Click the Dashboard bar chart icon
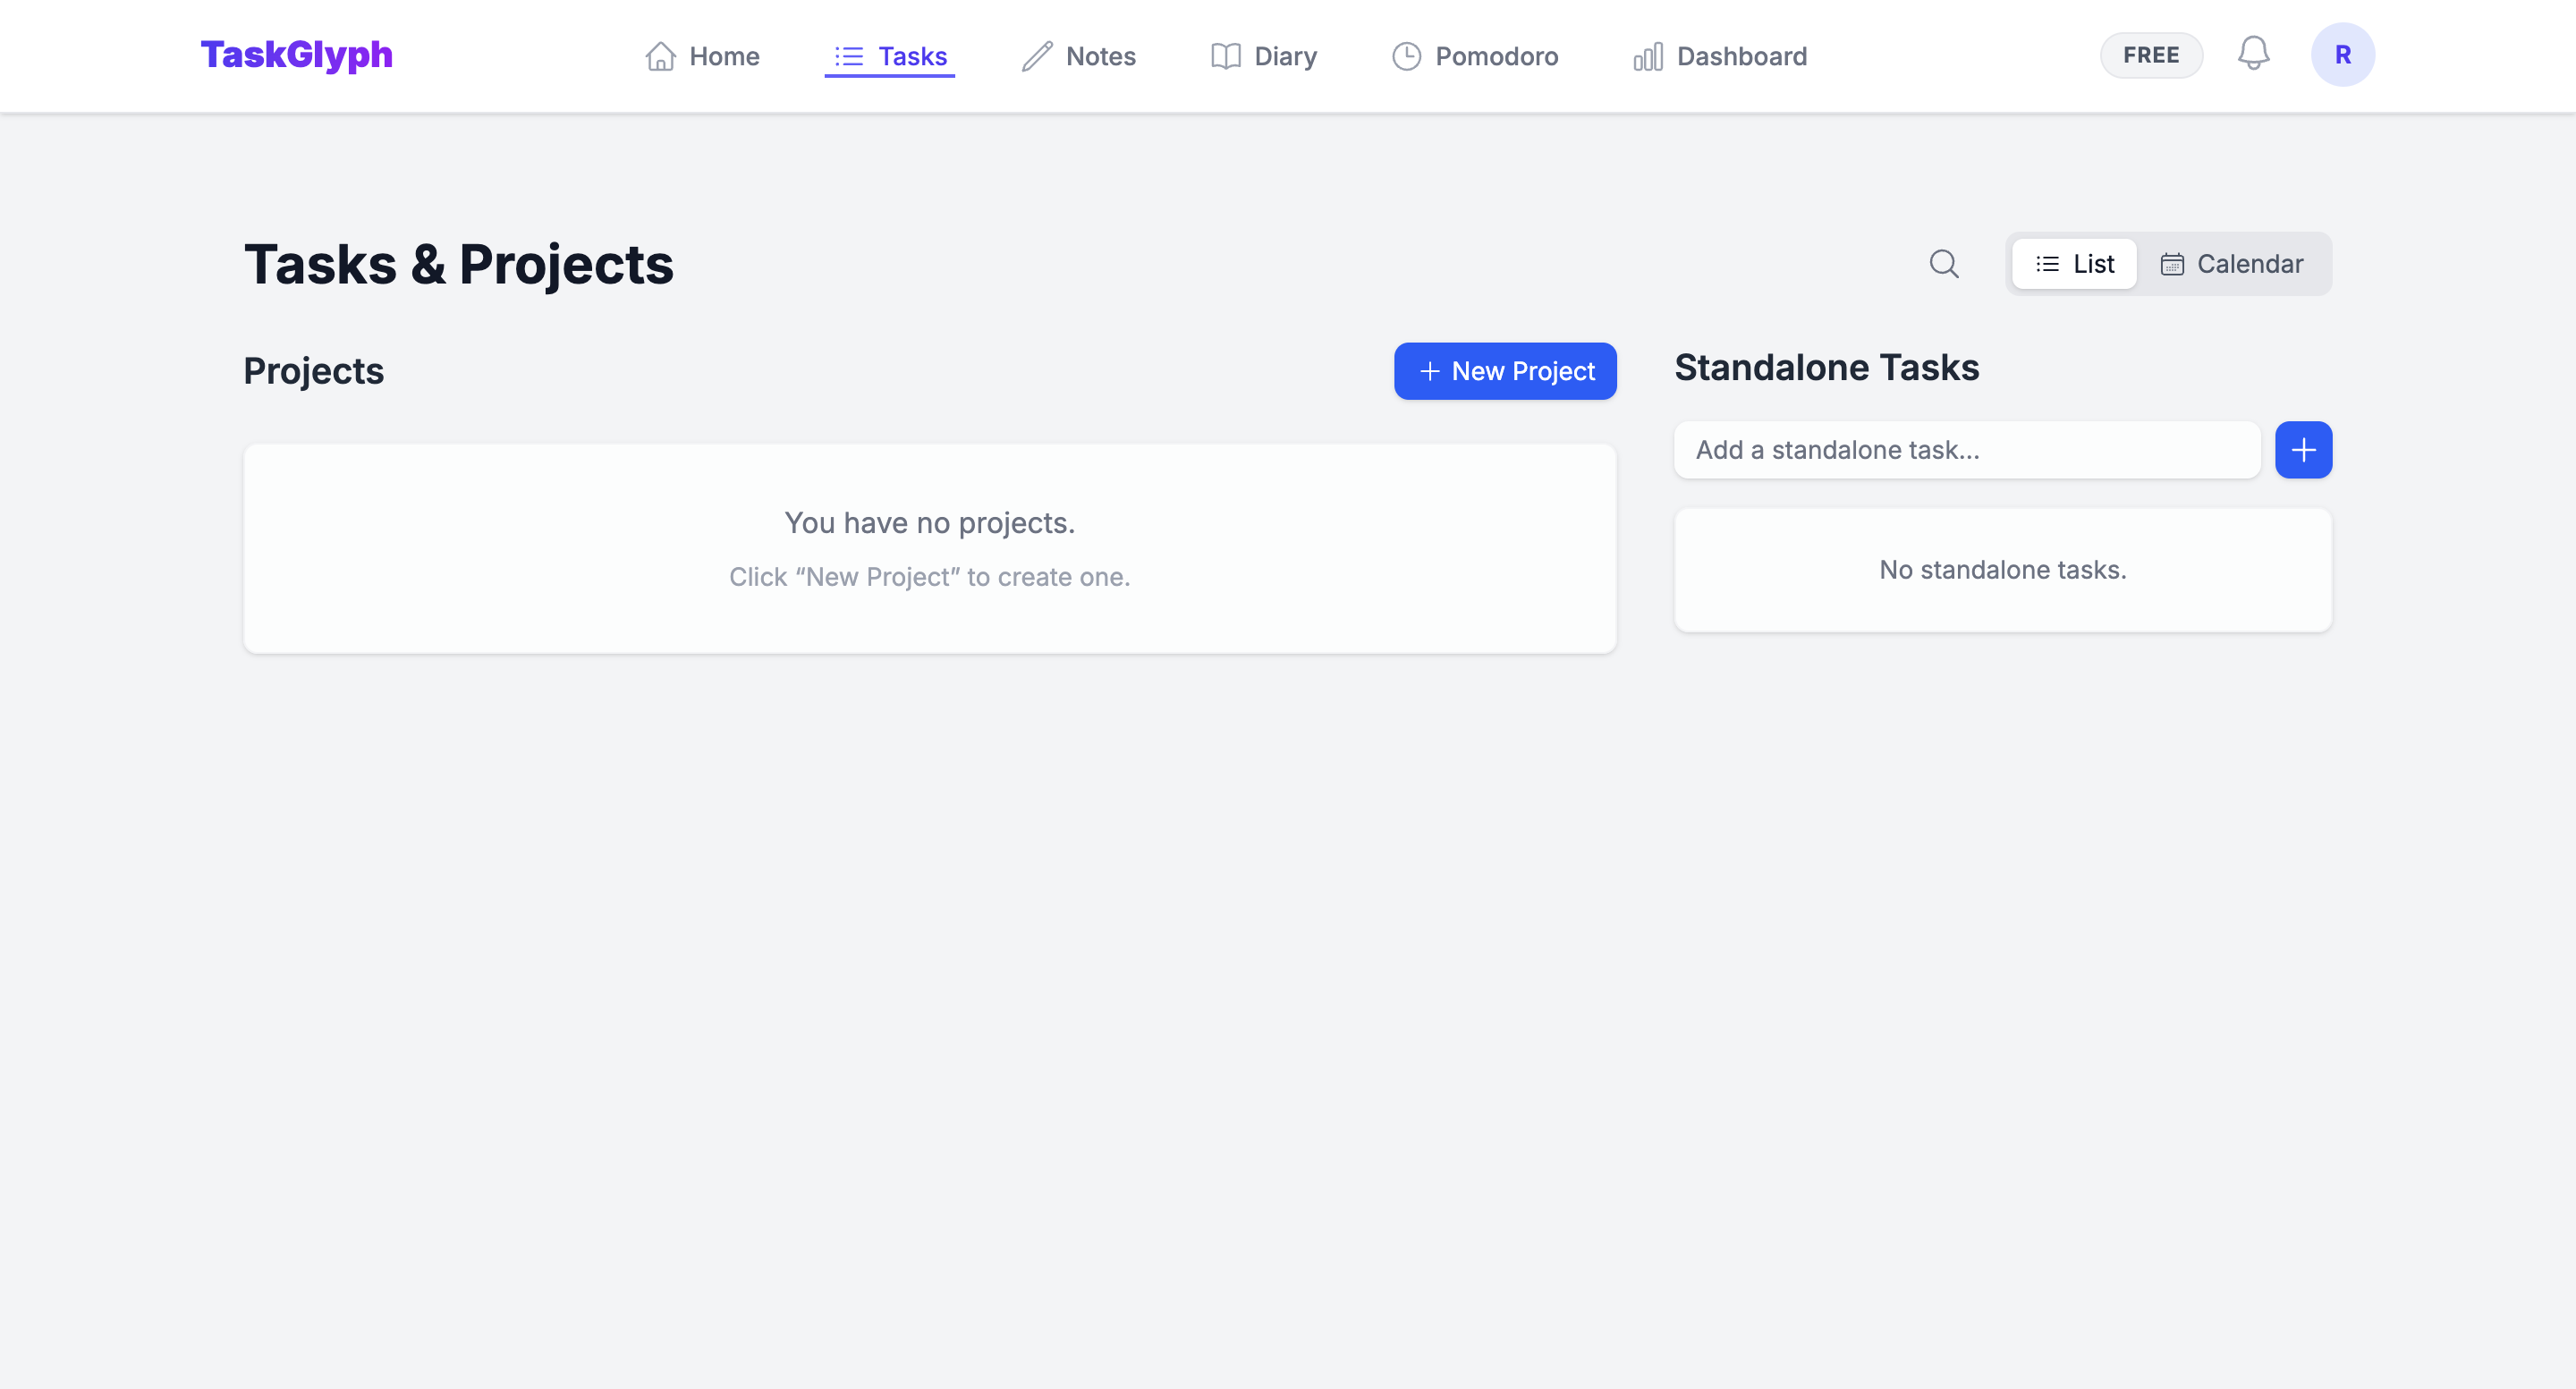Image resolution: width=2576 pixels, height=1389 pixels. [x=1648, y=56]
